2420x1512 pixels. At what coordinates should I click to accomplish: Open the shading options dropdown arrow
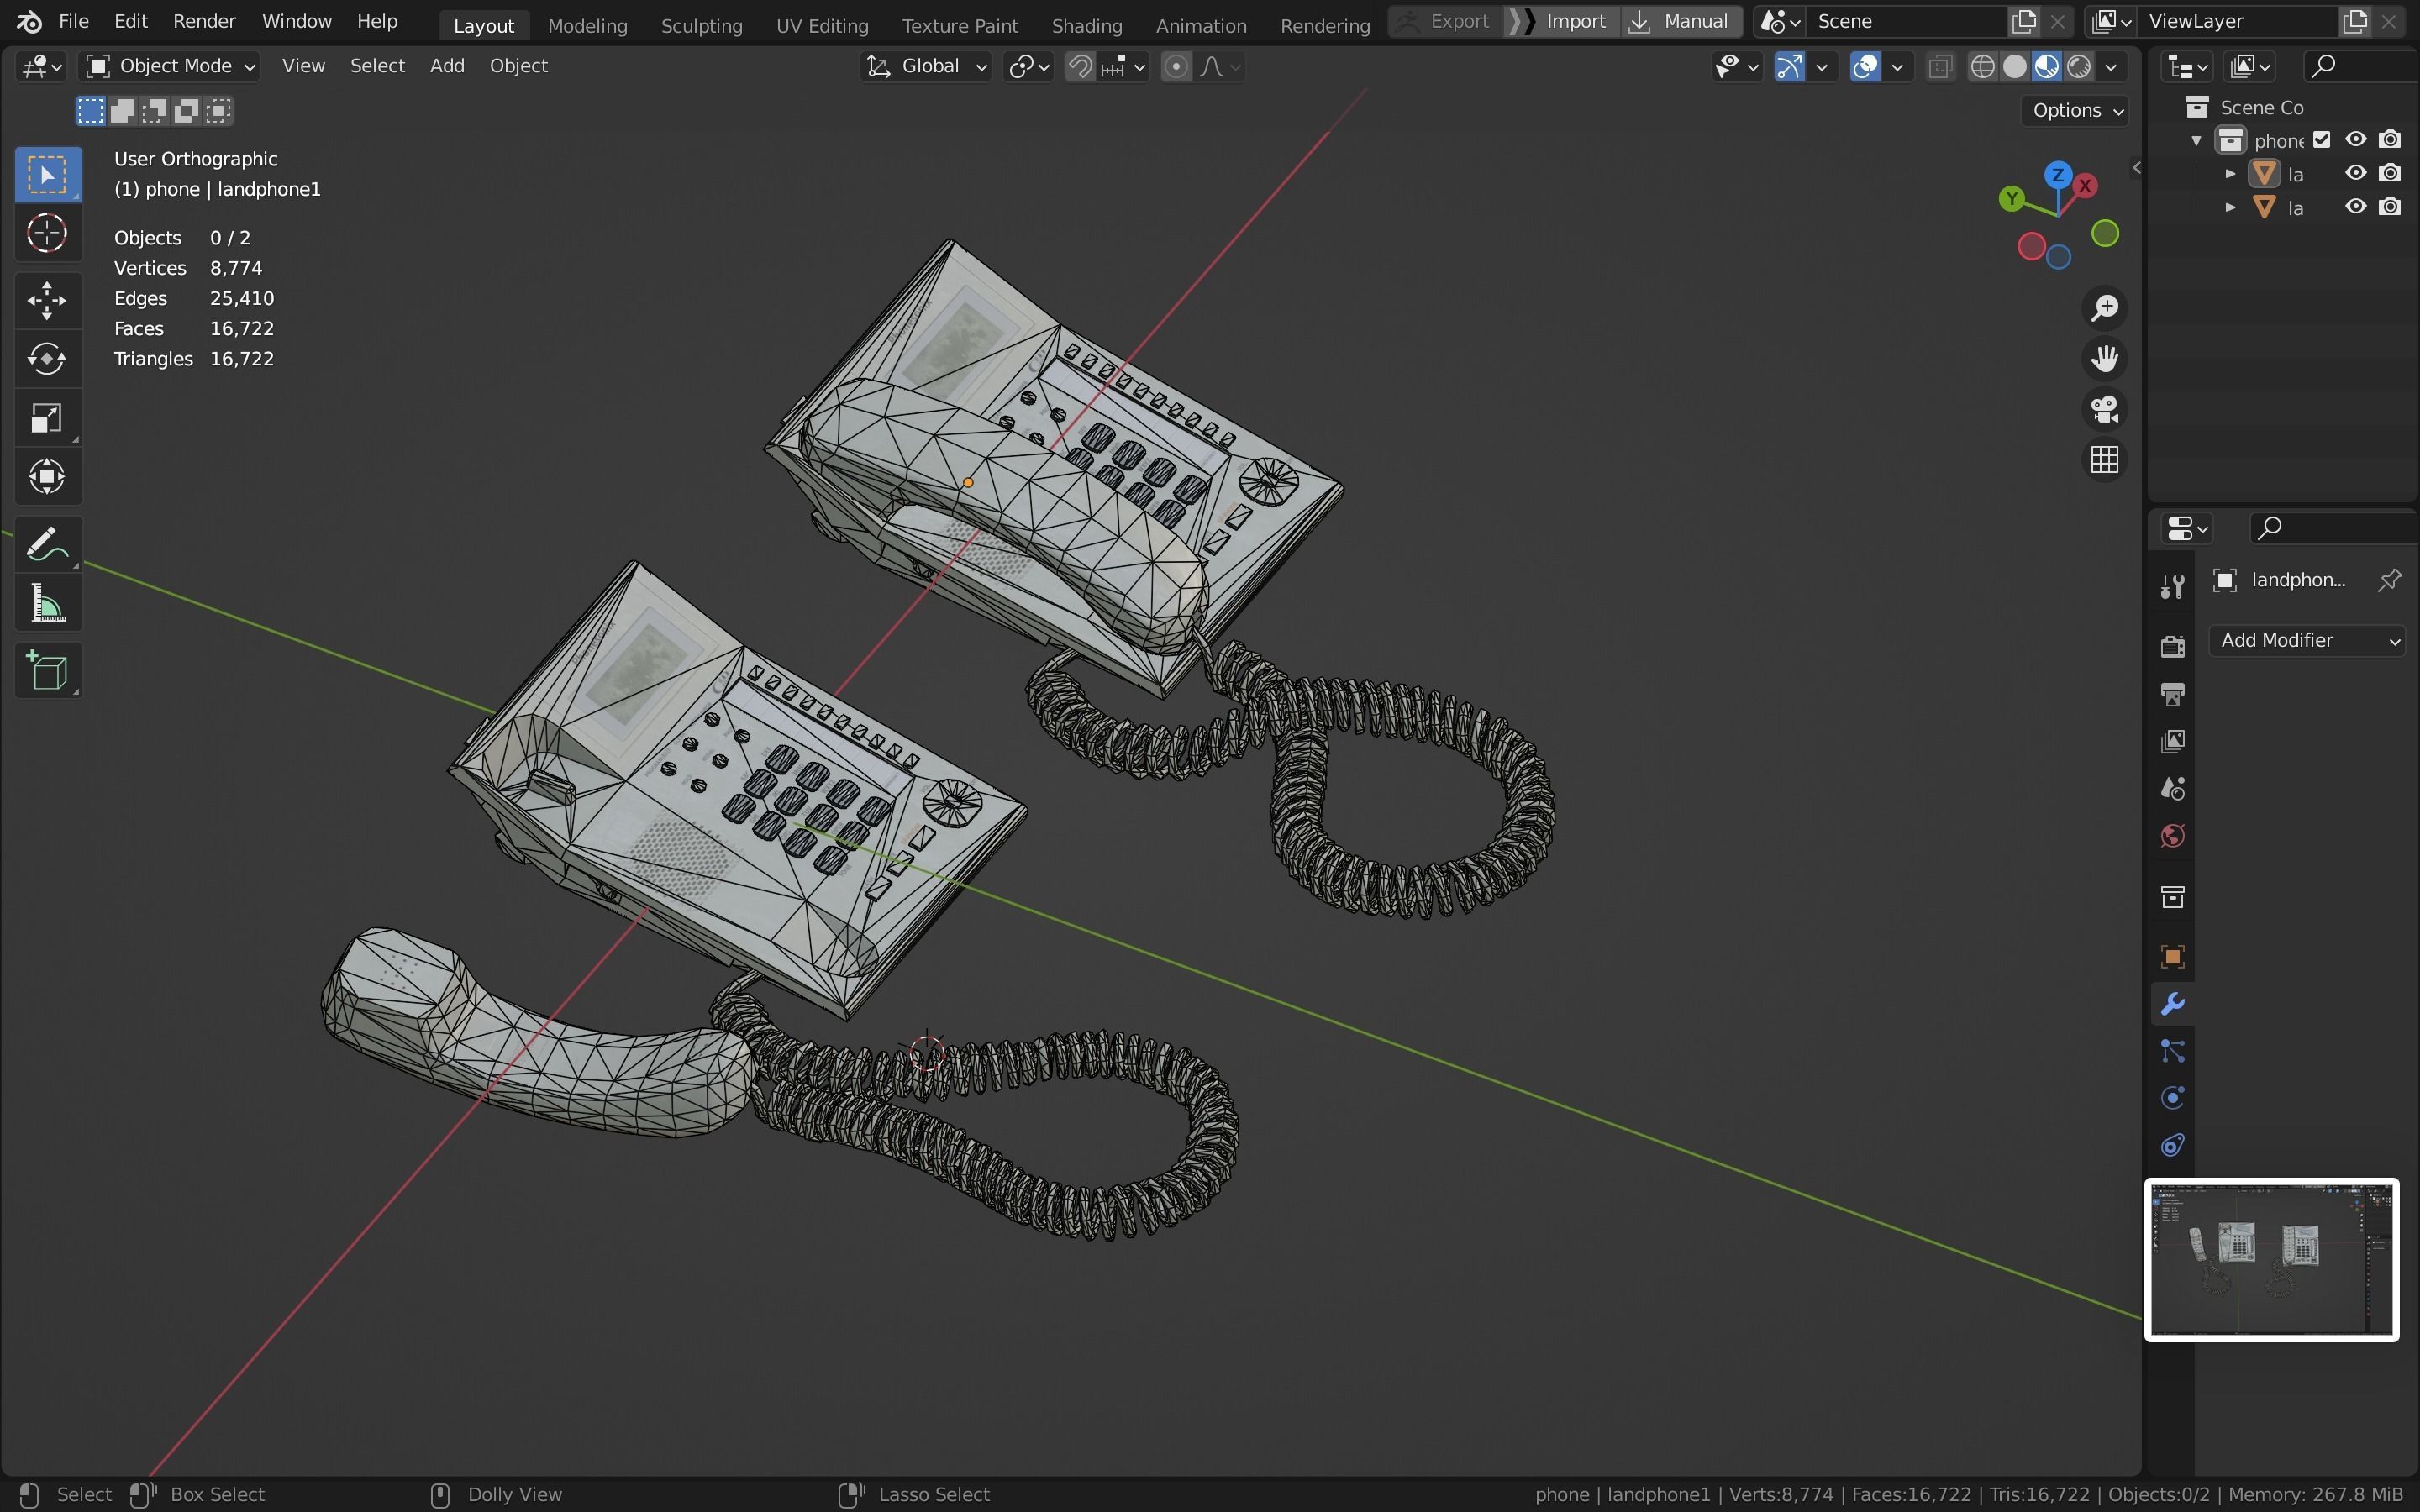(2111, 67)
